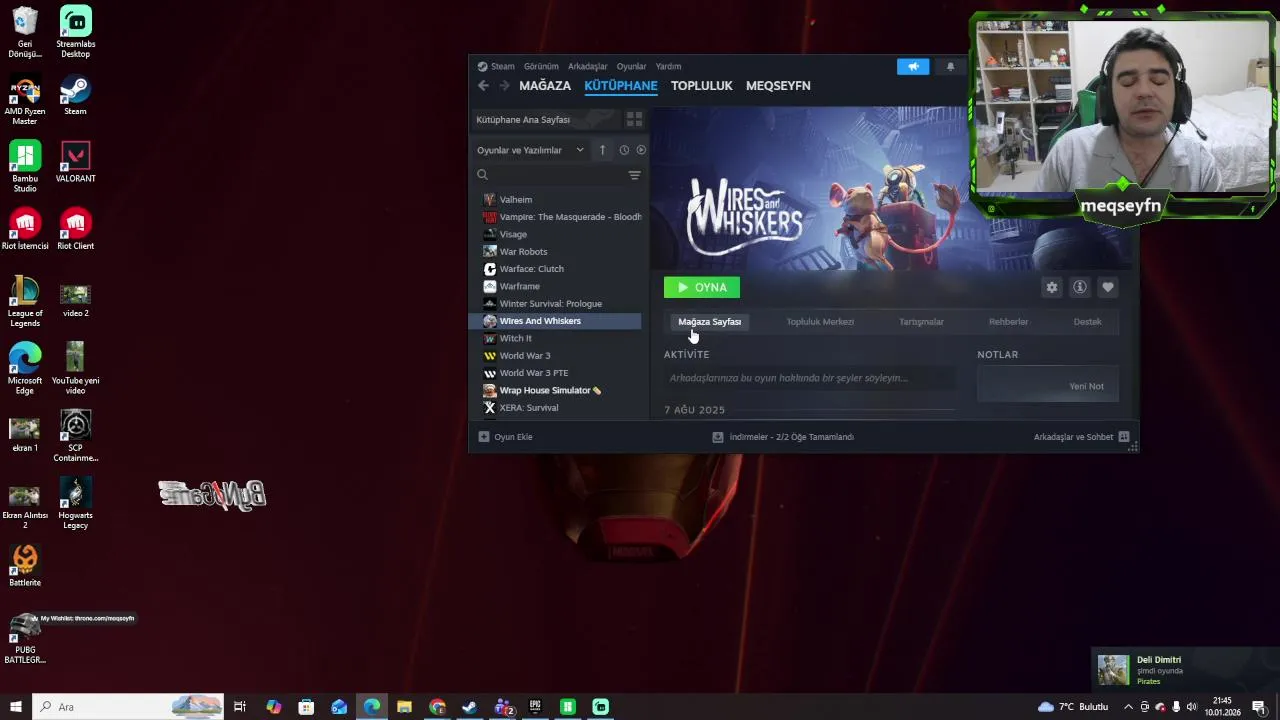
Task: Select the KÜTÜPHANE tab
Action: click(x=621, y=86)
